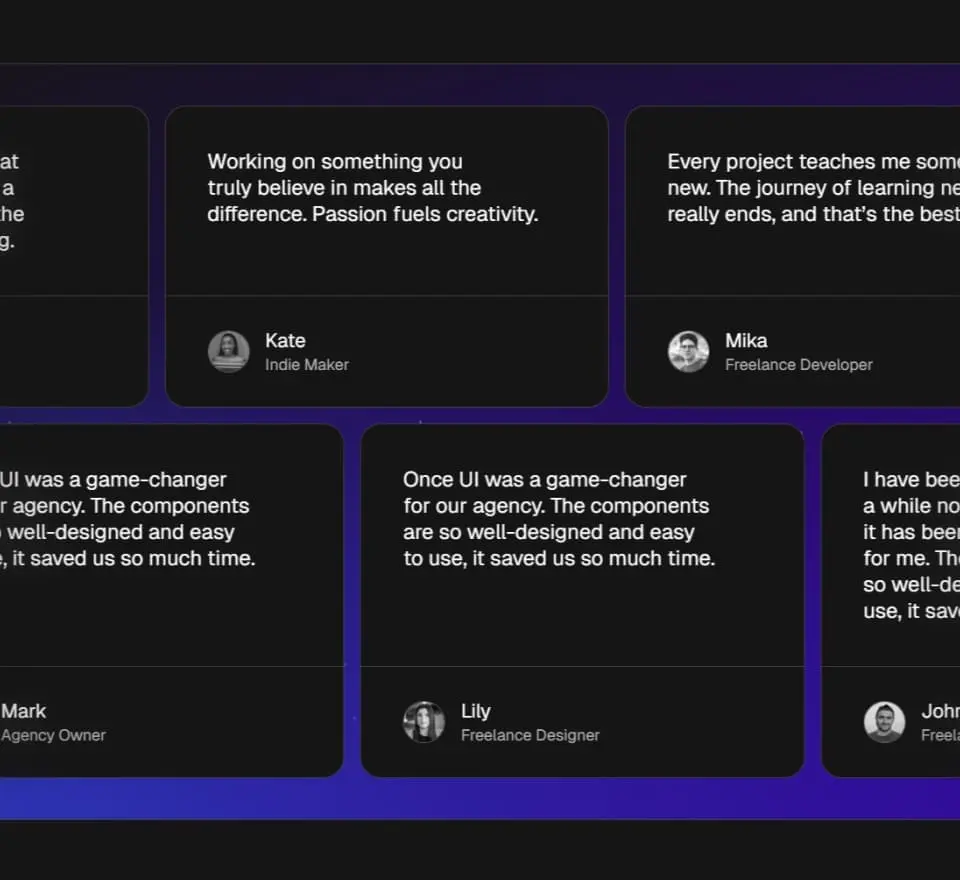This screenshot has width=960, height=880.
Task: Click the Freelance Developer role label
Action: click(x=799, y=365)
